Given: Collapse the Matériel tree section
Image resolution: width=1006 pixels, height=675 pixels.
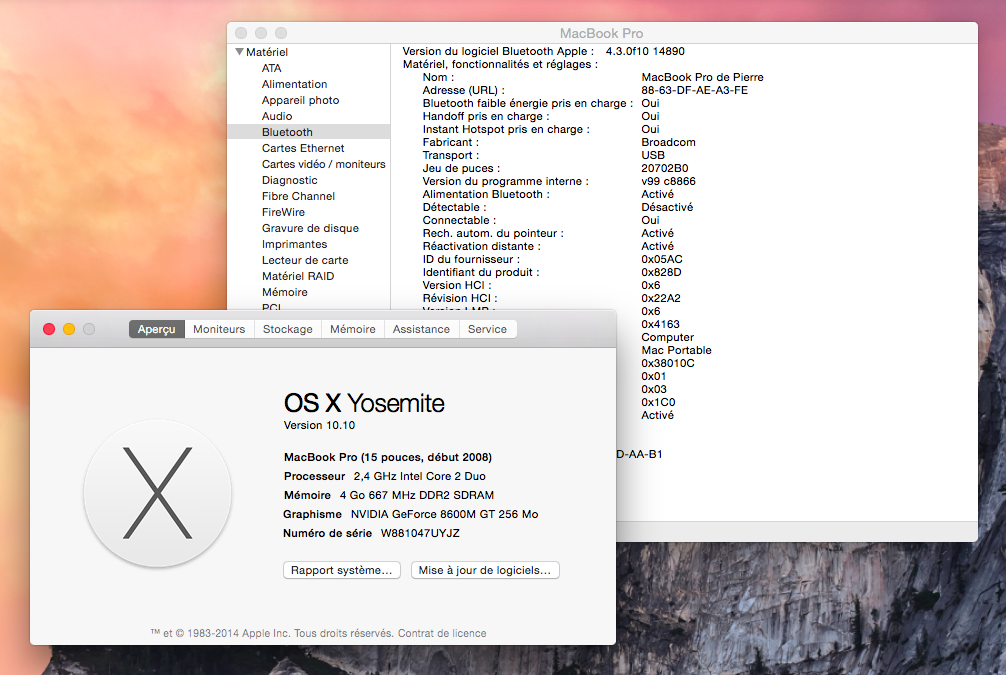Looking at the screenshot, I should pyautogui.click(x=239, y=52).
